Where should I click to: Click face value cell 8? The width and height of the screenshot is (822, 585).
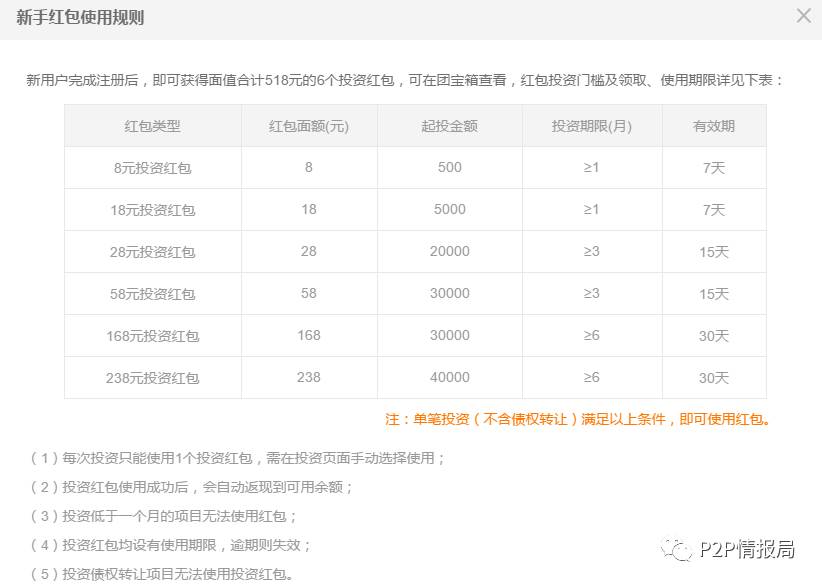click(309, 167)
